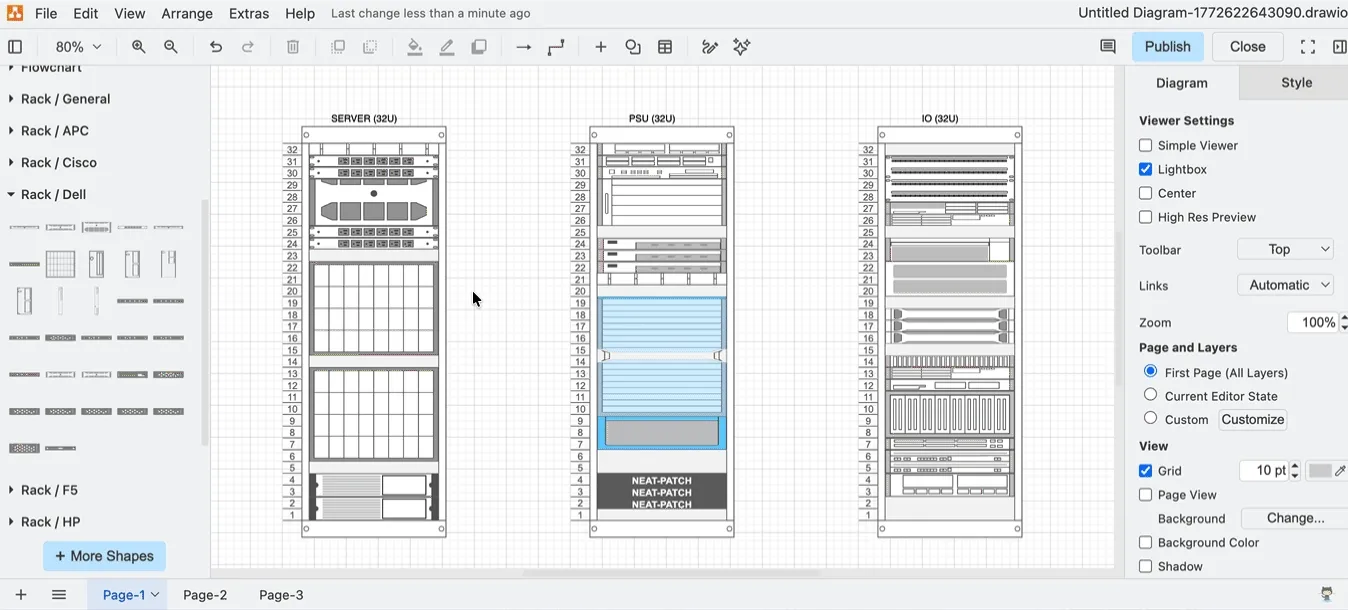Click the Close button
Image resolution: width=1348 pixels, height=610 pixels.
pos(1248,47)
